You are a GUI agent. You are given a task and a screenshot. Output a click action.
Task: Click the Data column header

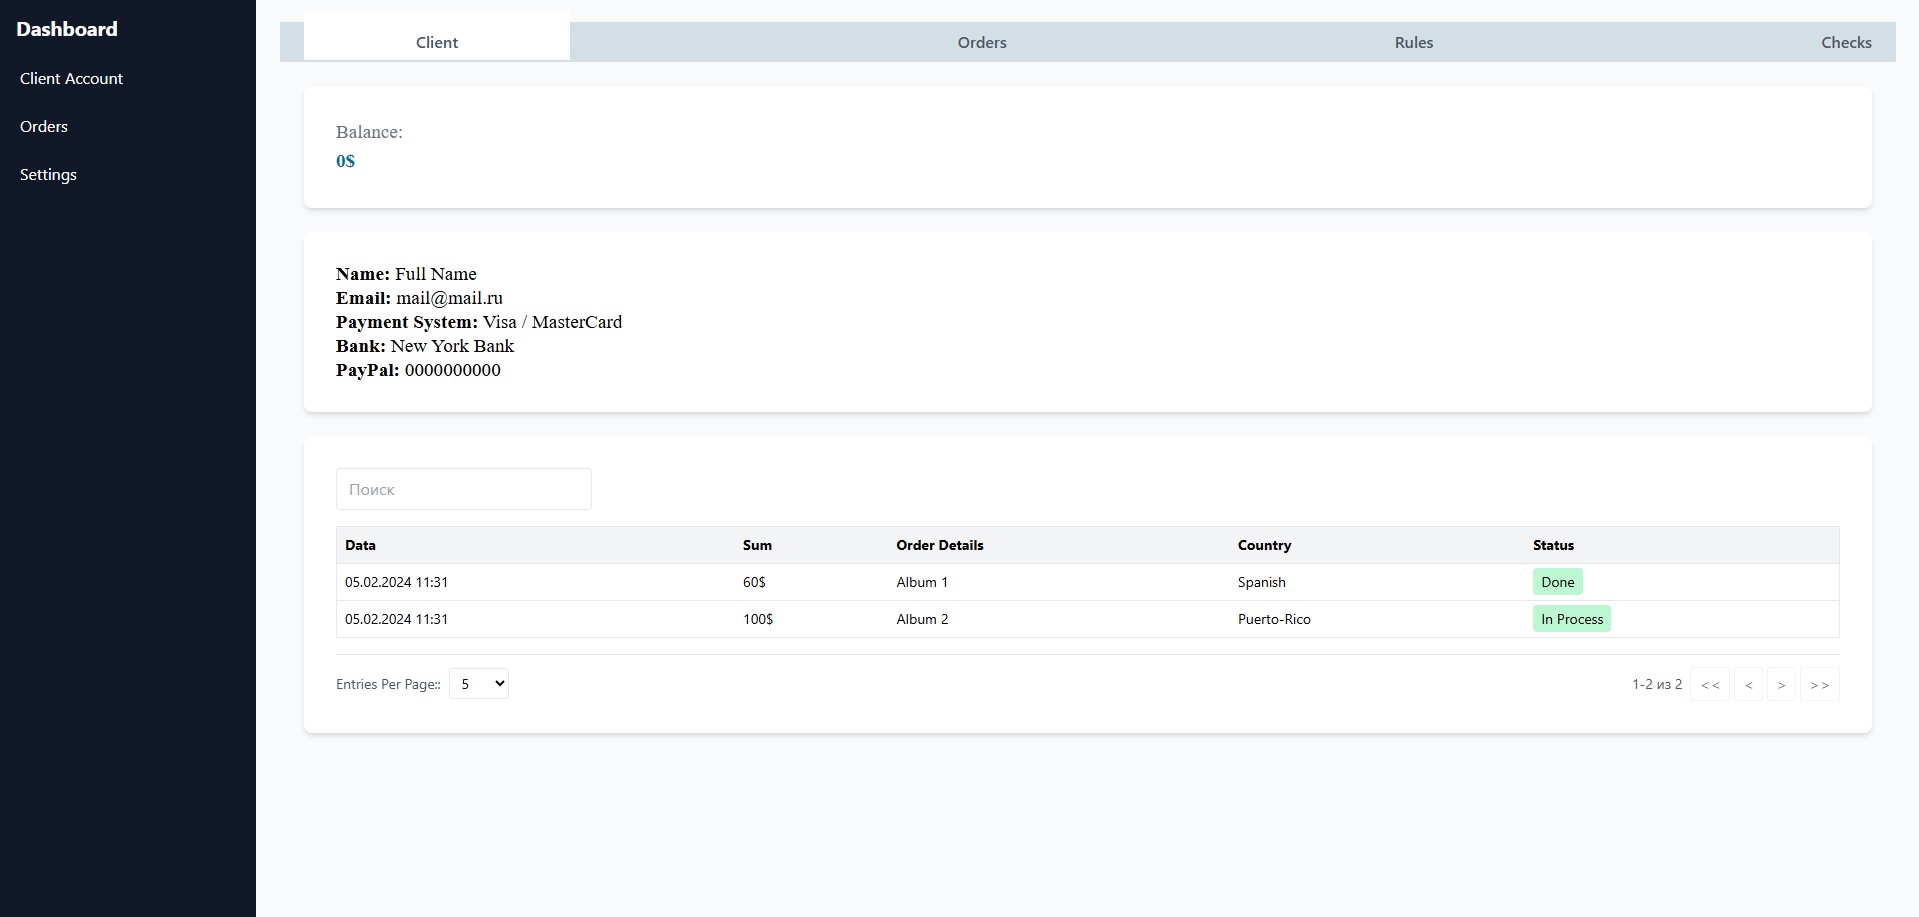(x=360, y=545)
